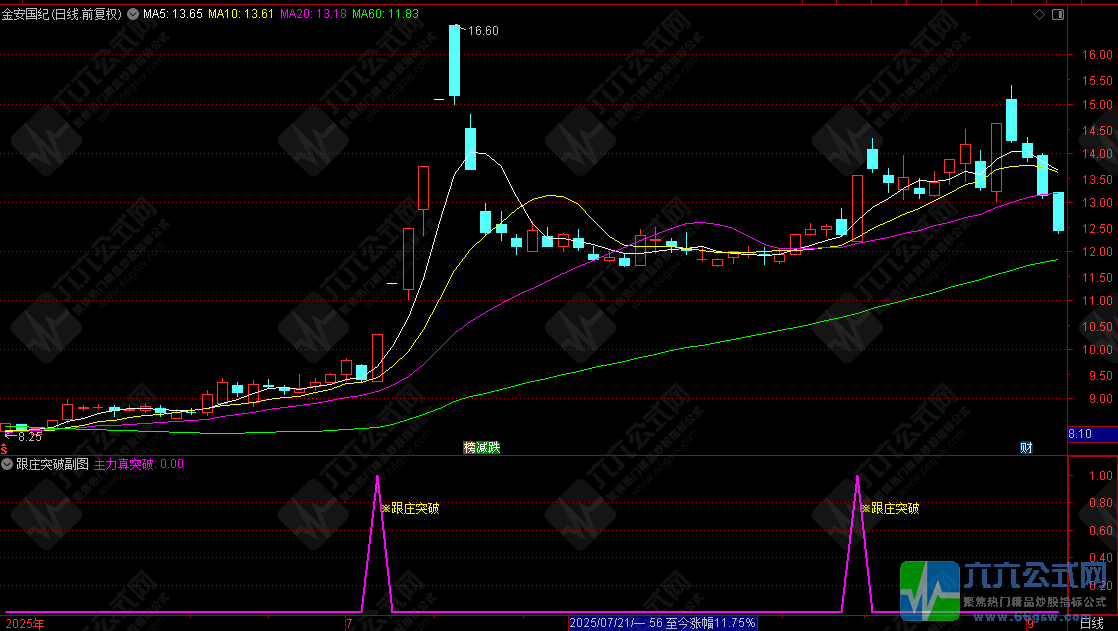The width and height of the screenshot is (1118, 631).
Task: Click the 榜减跌 info marker
Action: (481, 446)
